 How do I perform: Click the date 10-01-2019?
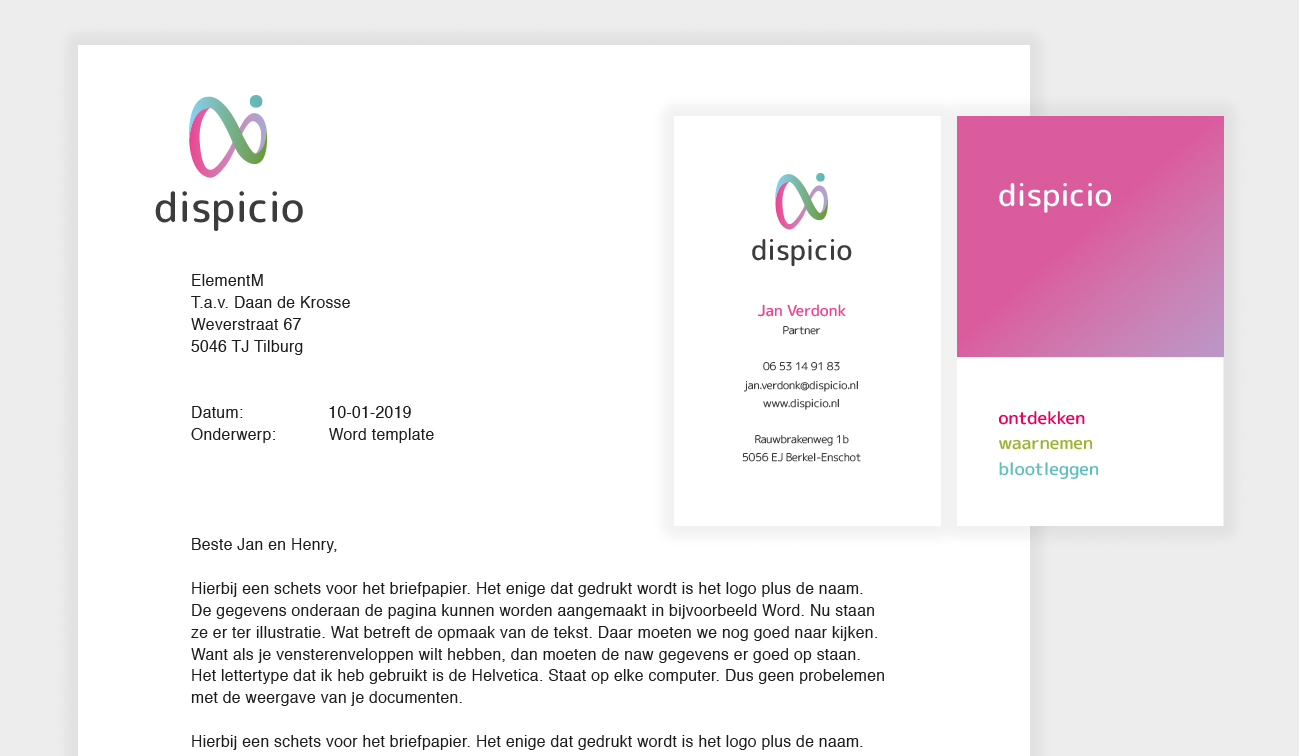click(370, 413)
